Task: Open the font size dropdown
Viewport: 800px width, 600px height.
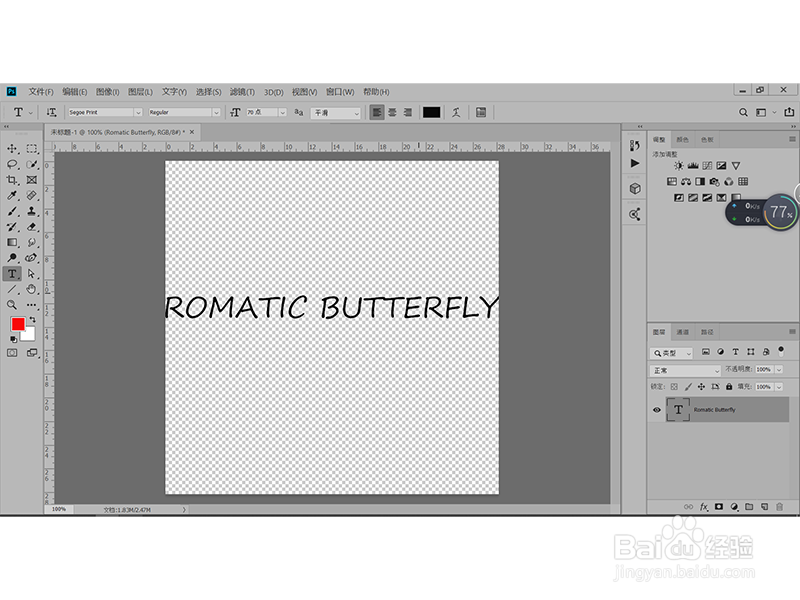Action: [x=282, y=112]
